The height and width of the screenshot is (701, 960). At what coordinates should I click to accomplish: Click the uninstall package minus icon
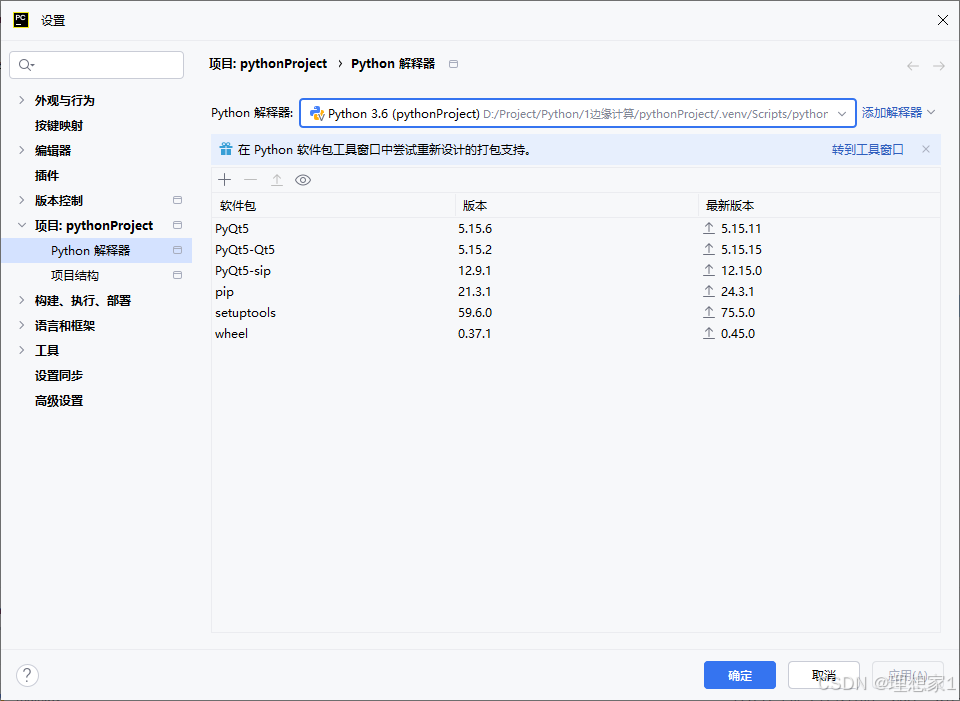tap(250, 179)
